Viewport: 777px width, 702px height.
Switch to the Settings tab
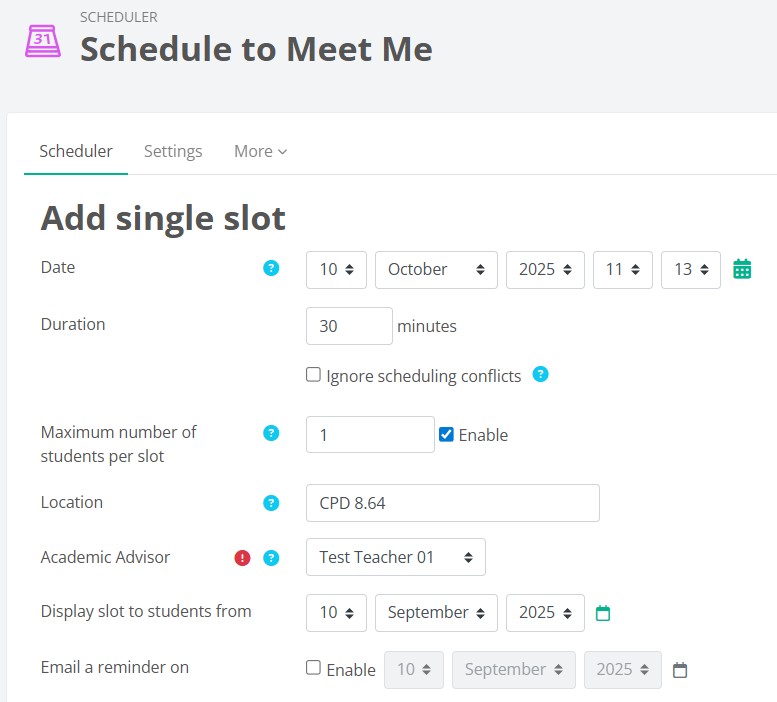pyautogui.click(x=173, y=151)
